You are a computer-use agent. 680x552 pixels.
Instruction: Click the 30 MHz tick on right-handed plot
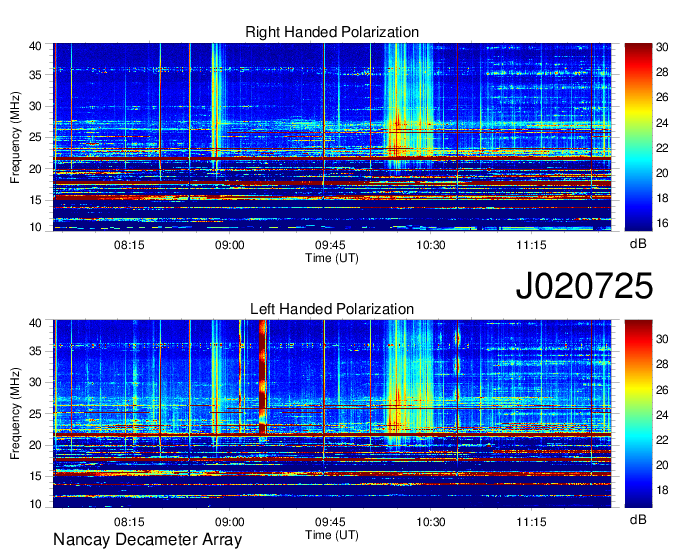click(x=35, y=106)
